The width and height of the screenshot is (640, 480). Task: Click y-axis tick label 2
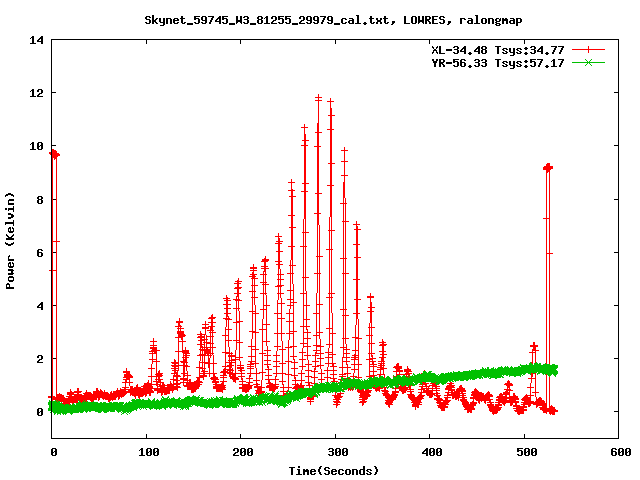40,359
